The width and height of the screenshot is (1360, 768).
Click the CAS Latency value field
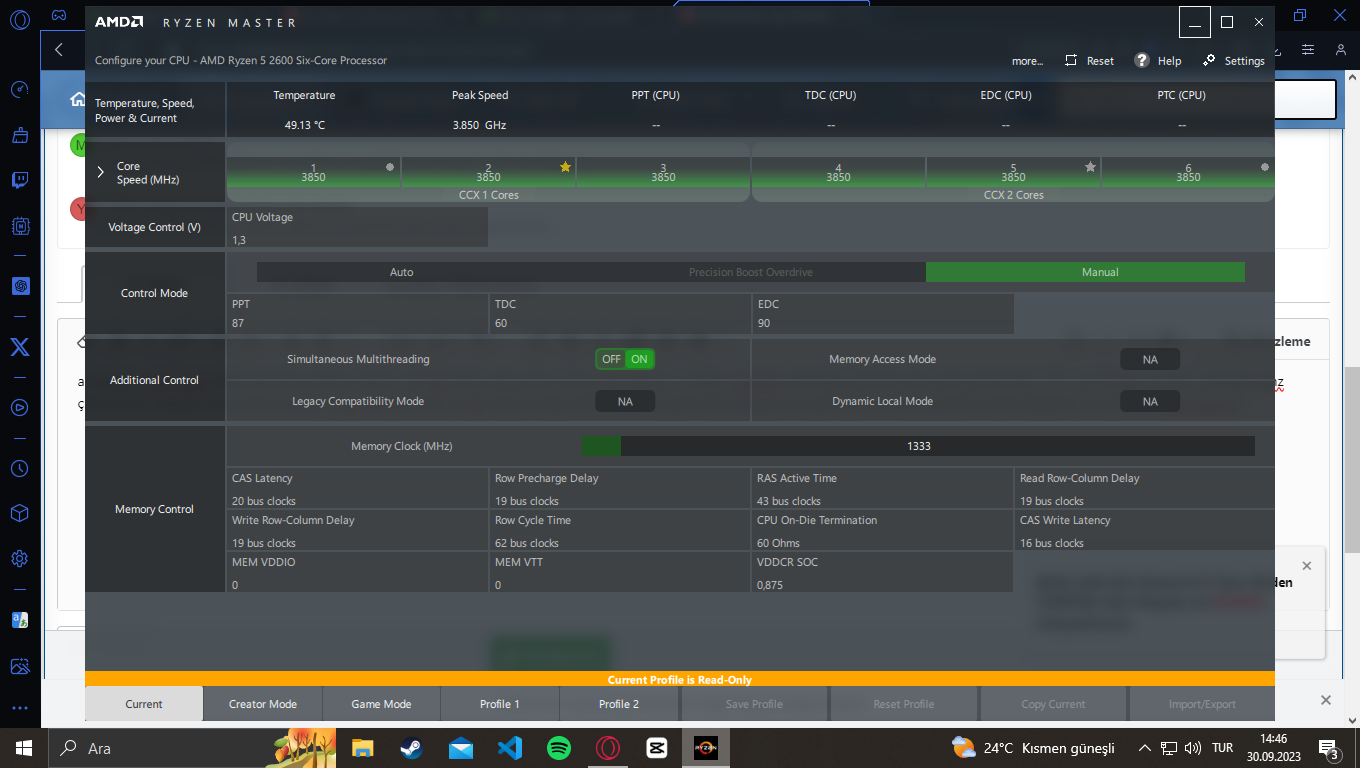click(x=358, y=501)
